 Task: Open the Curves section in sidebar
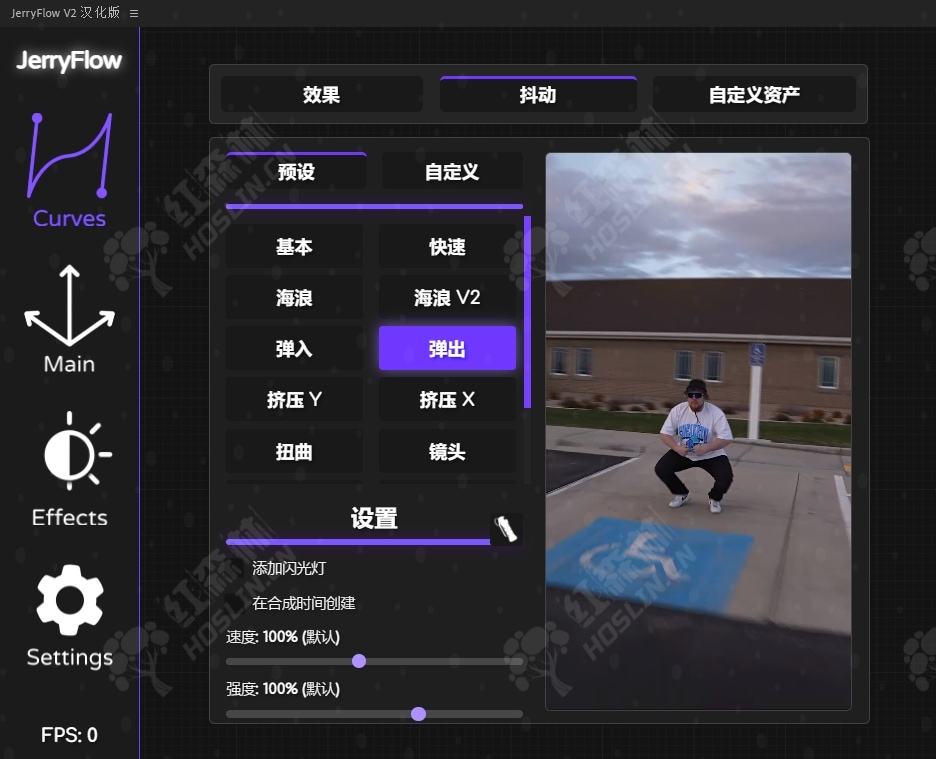[x=69, y=170]
